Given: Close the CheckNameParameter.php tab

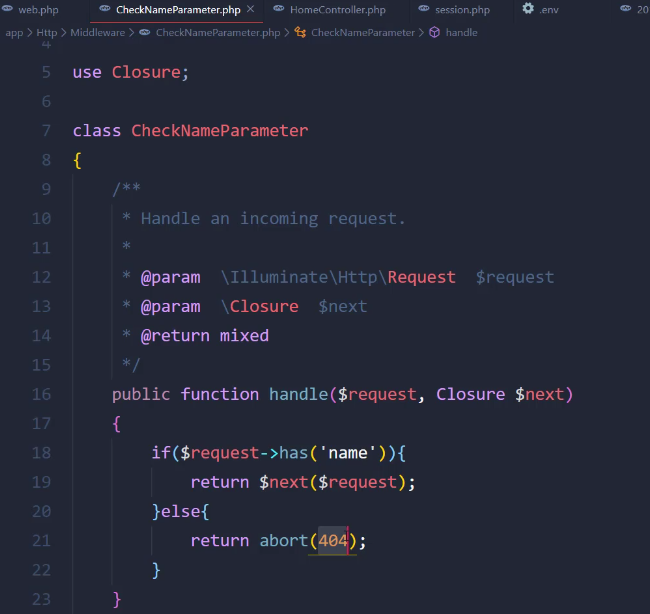Looking at the screenshot, I should click(x=250, y=10).
